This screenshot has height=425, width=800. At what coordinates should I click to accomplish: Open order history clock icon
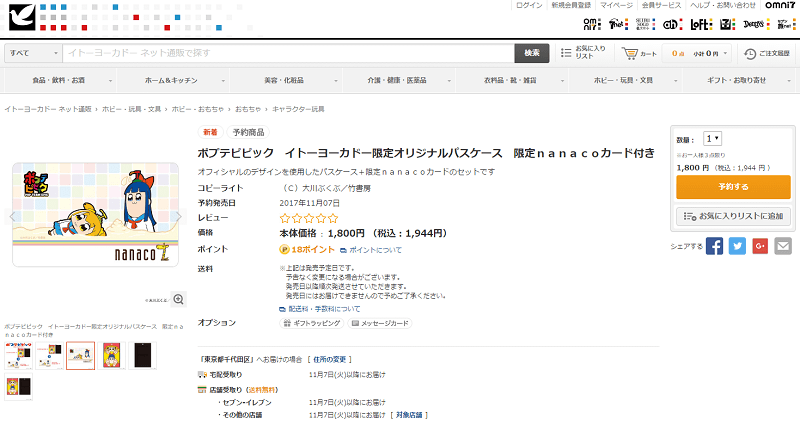[x=749, y=53]
